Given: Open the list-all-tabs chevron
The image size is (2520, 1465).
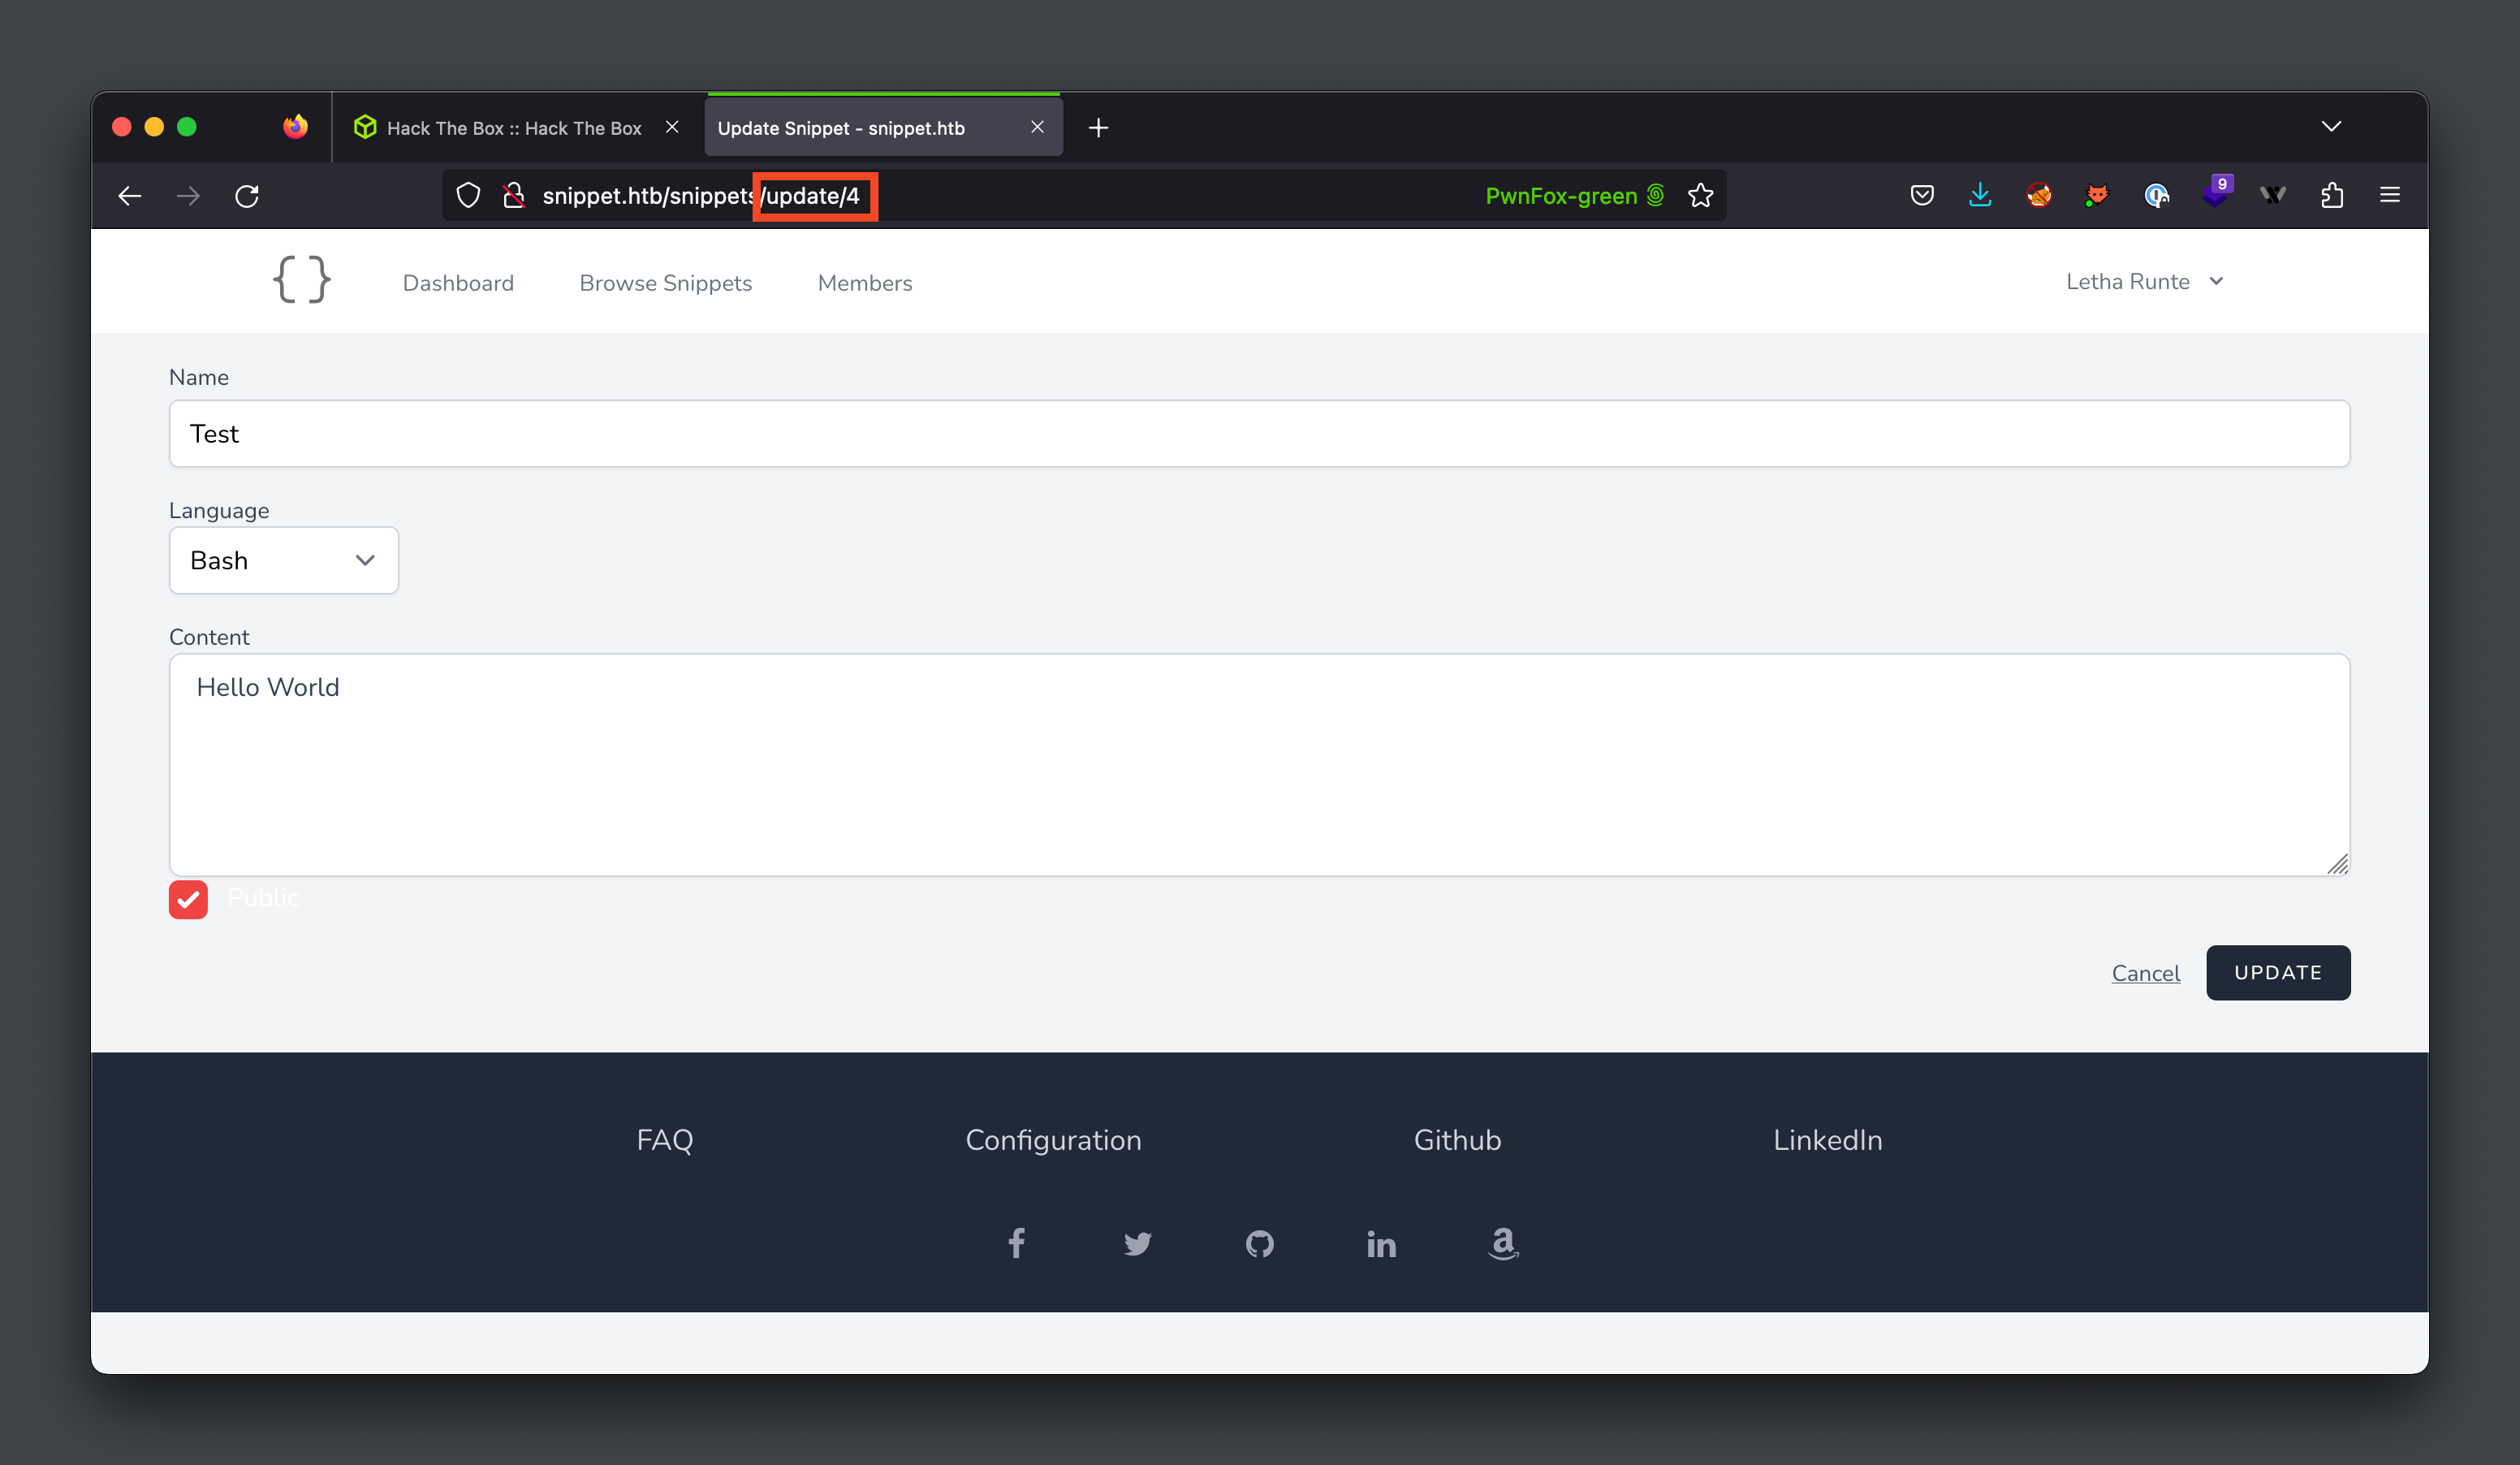Looking at the screenshot, I should 2331,126.
